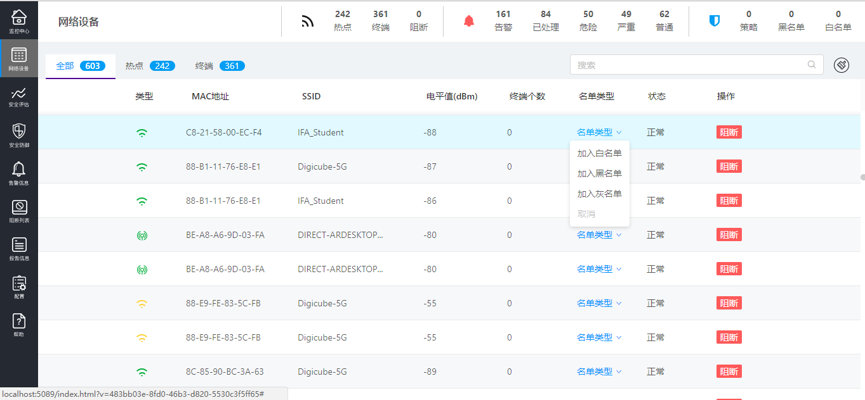Open 帮助 help icon in sidebar
Image resolution: width=865 pixels, height=400 pixels.
[x=18, y=324]
